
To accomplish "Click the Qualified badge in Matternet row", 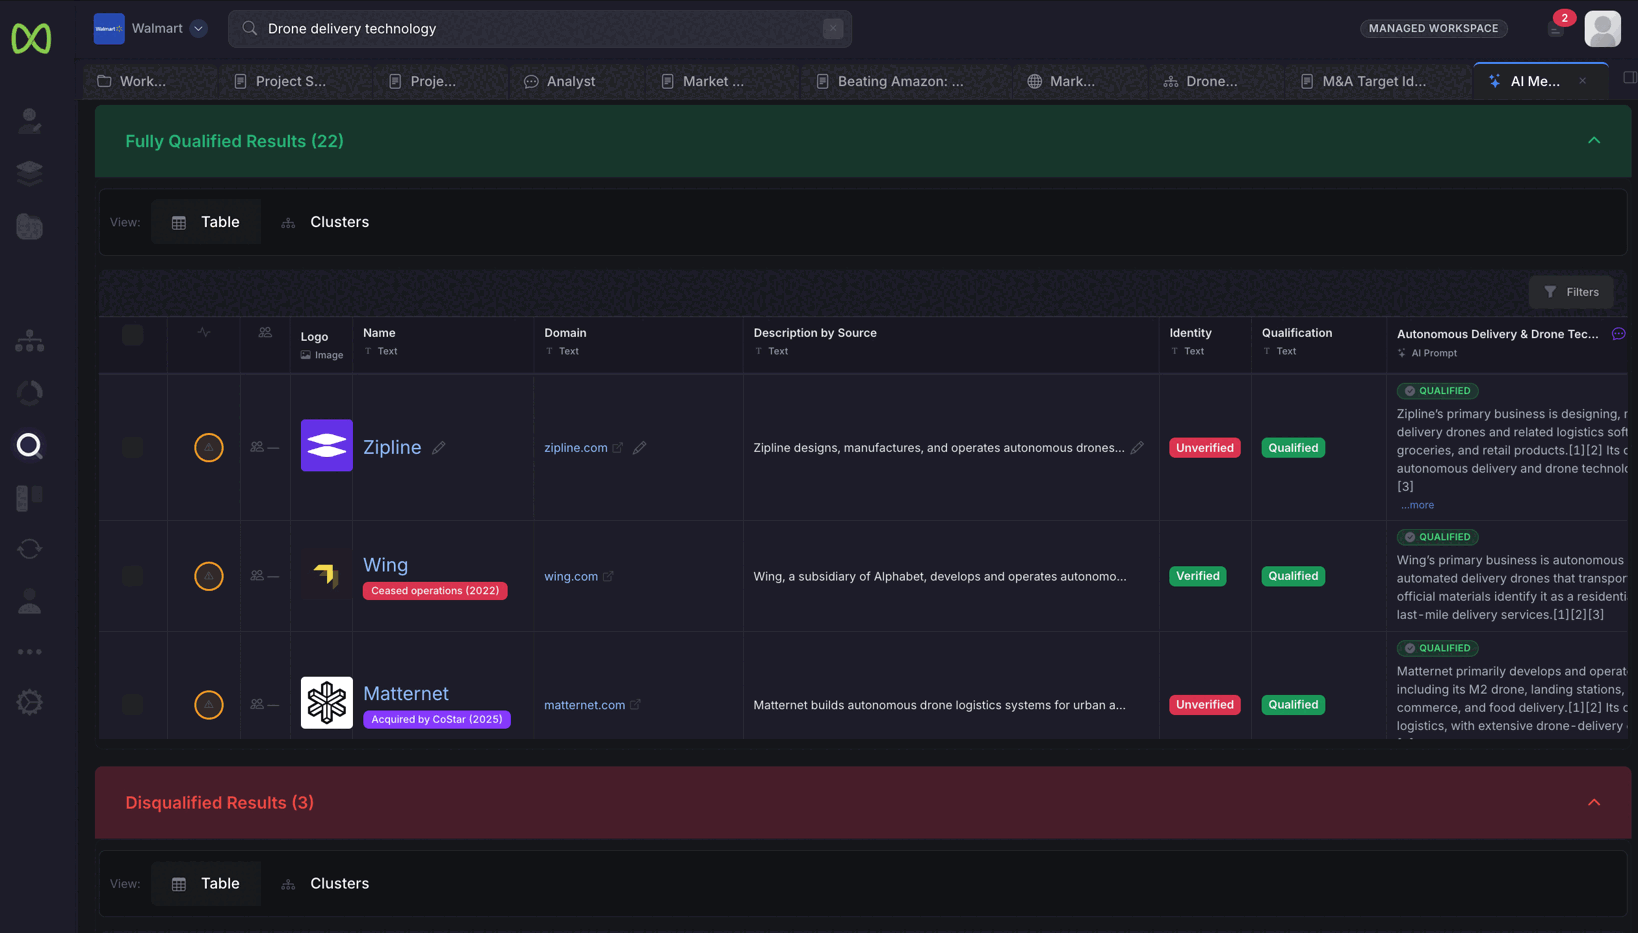I will 1293,705.
